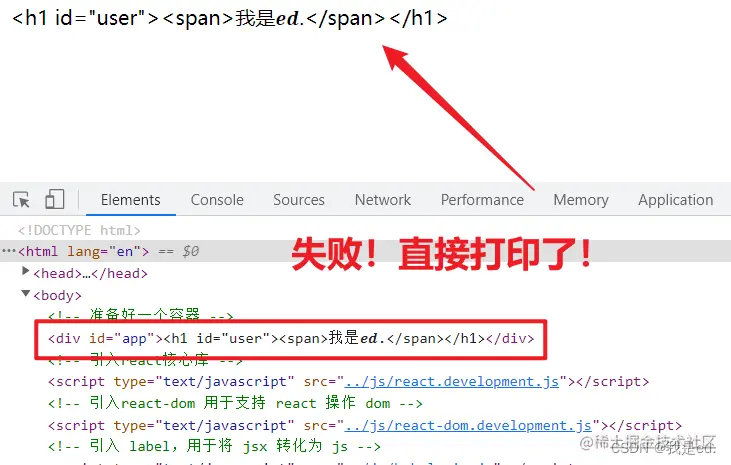Open the ellipsis actions next to html node
Viewport: 731px width, 465px height.
click(9, 251)
